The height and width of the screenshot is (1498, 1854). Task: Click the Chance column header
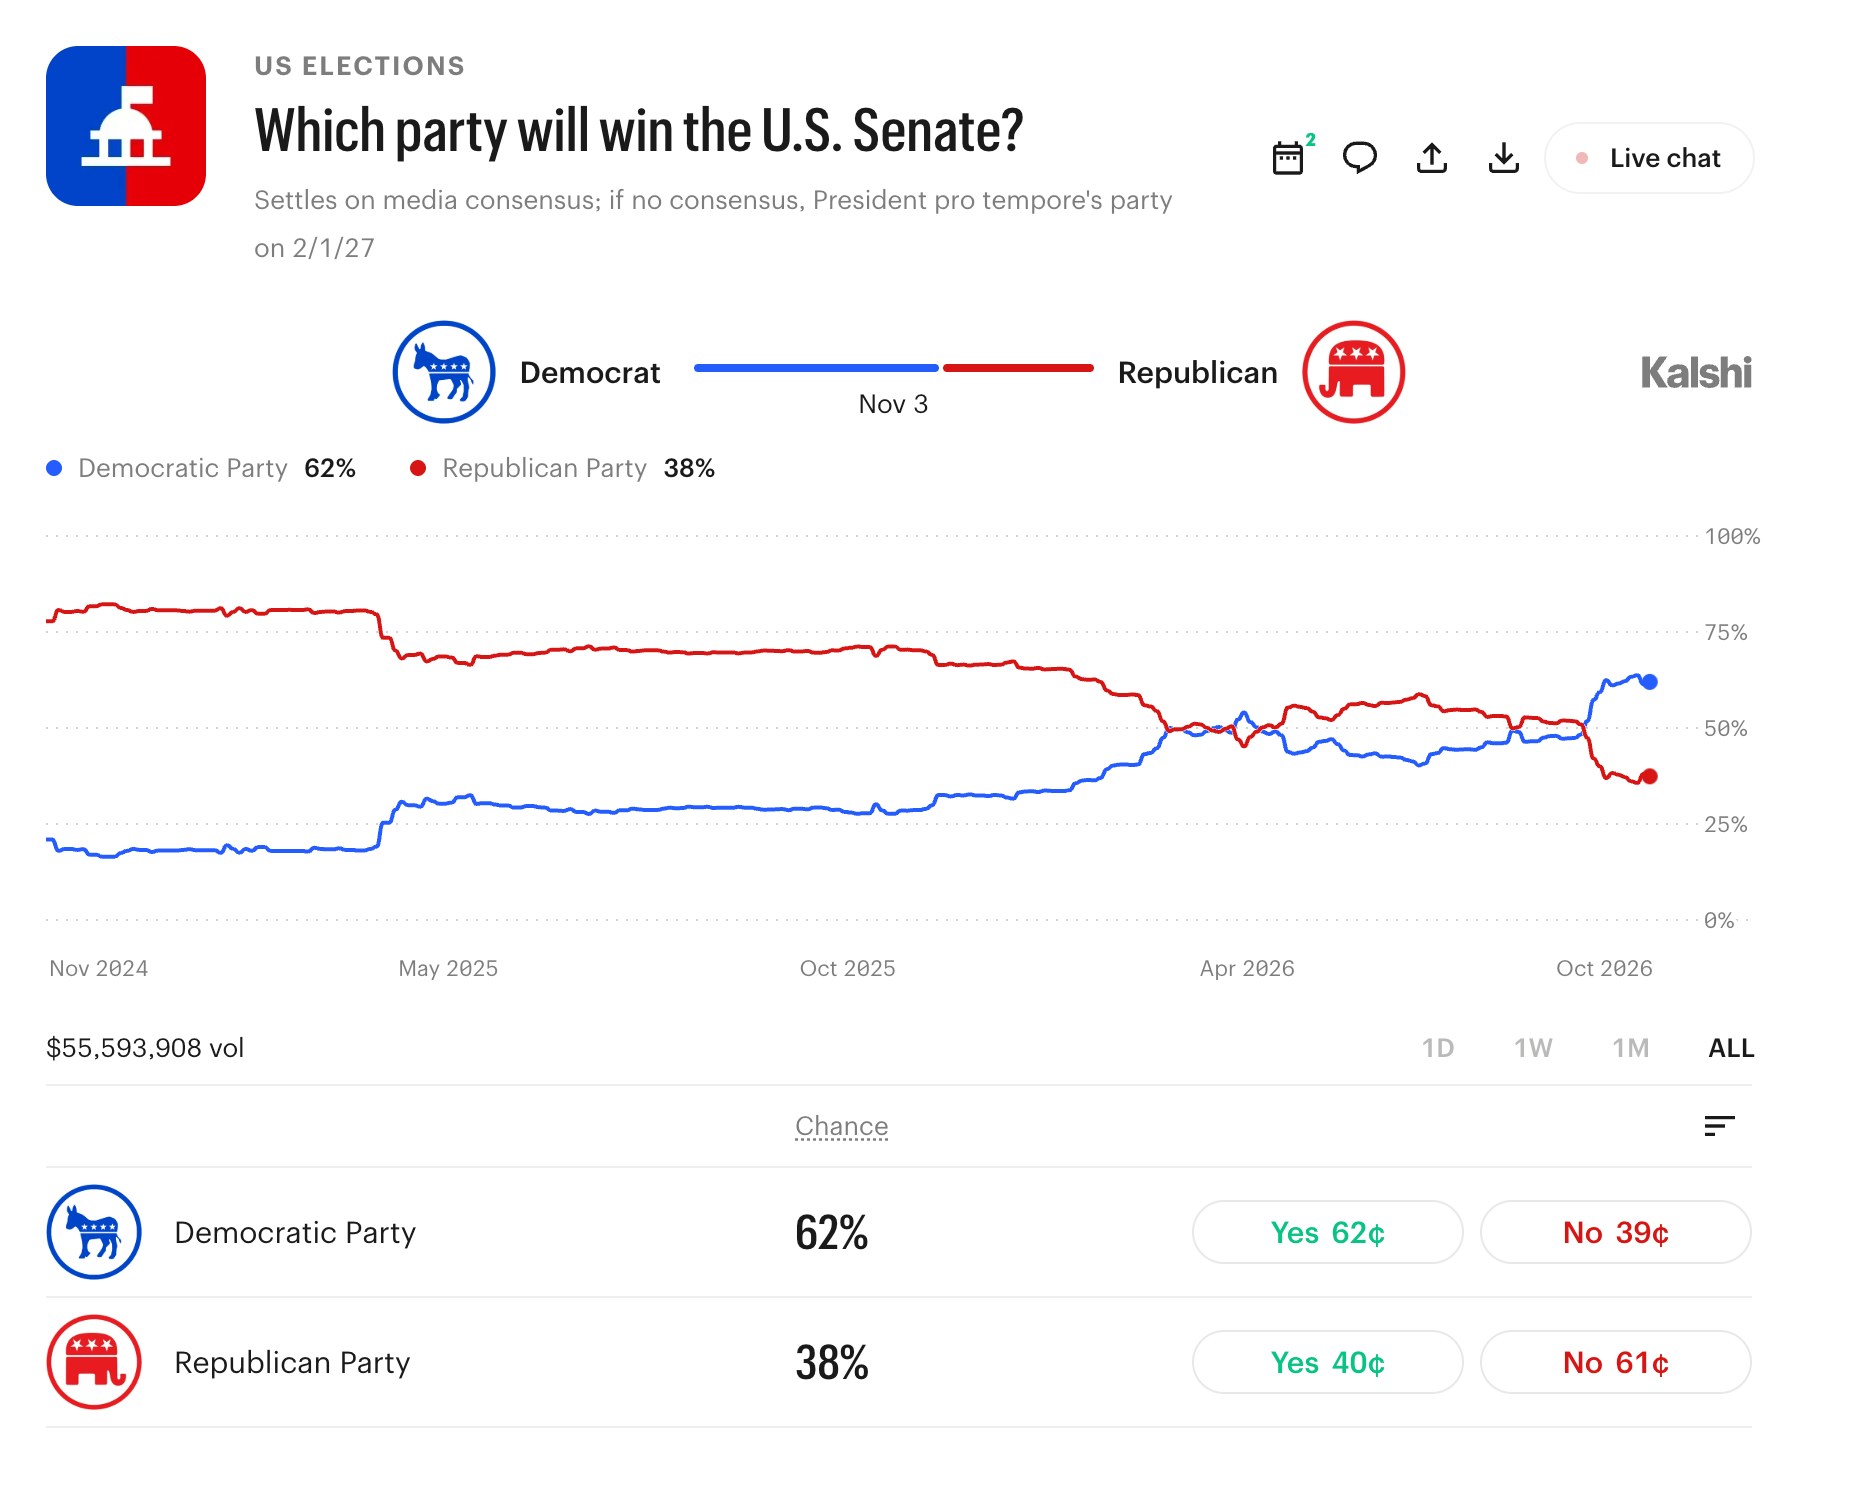click(x=841, y=1126)
